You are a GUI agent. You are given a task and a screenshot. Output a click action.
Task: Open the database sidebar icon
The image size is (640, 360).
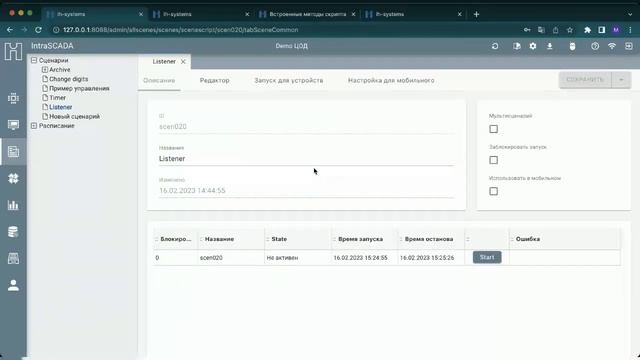[x=13, y=232]
